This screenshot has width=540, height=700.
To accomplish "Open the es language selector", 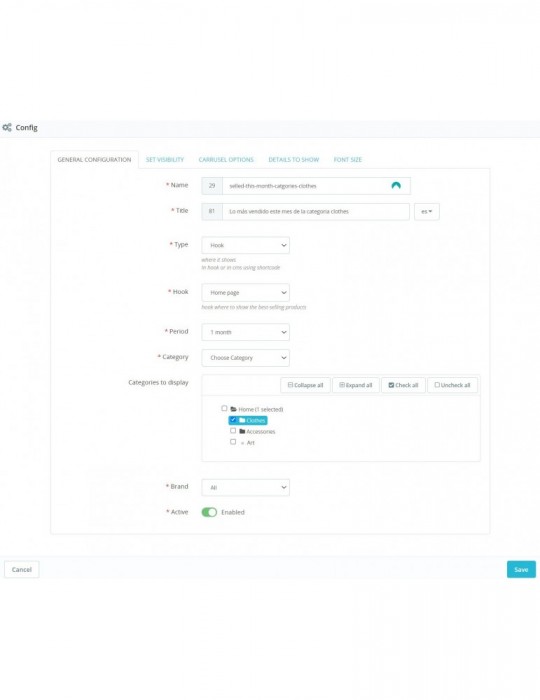I will [x=427, y=212].
